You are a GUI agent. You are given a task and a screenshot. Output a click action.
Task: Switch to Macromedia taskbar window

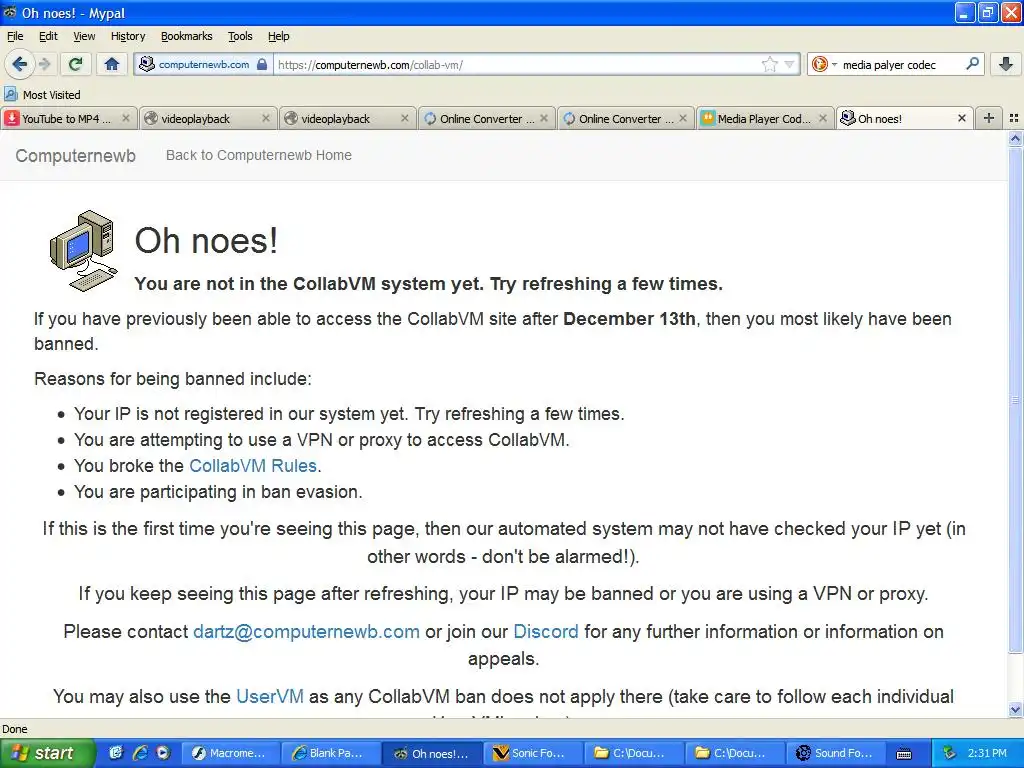click(x=230, y=753)
